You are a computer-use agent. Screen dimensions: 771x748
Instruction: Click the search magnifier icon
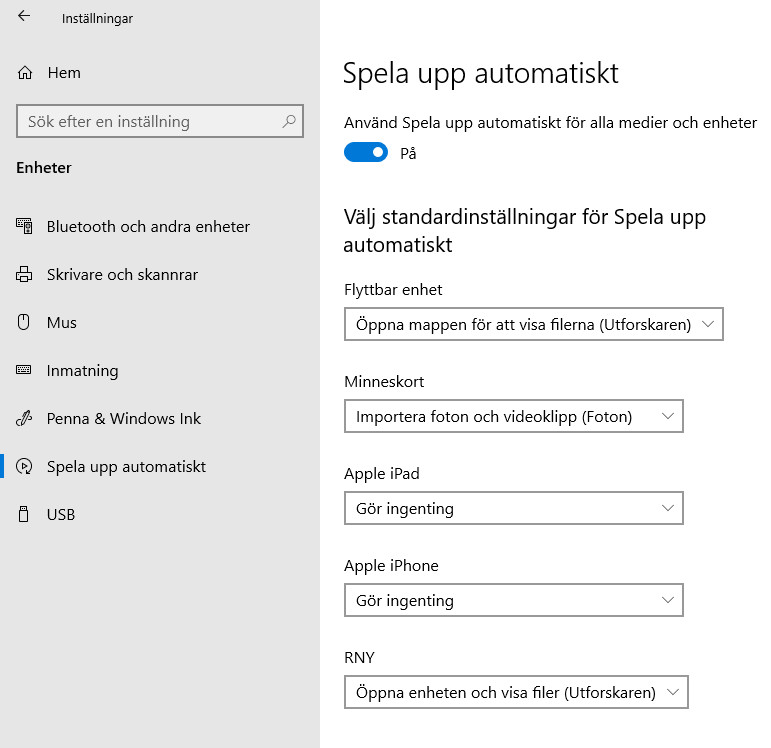point(289,122)
